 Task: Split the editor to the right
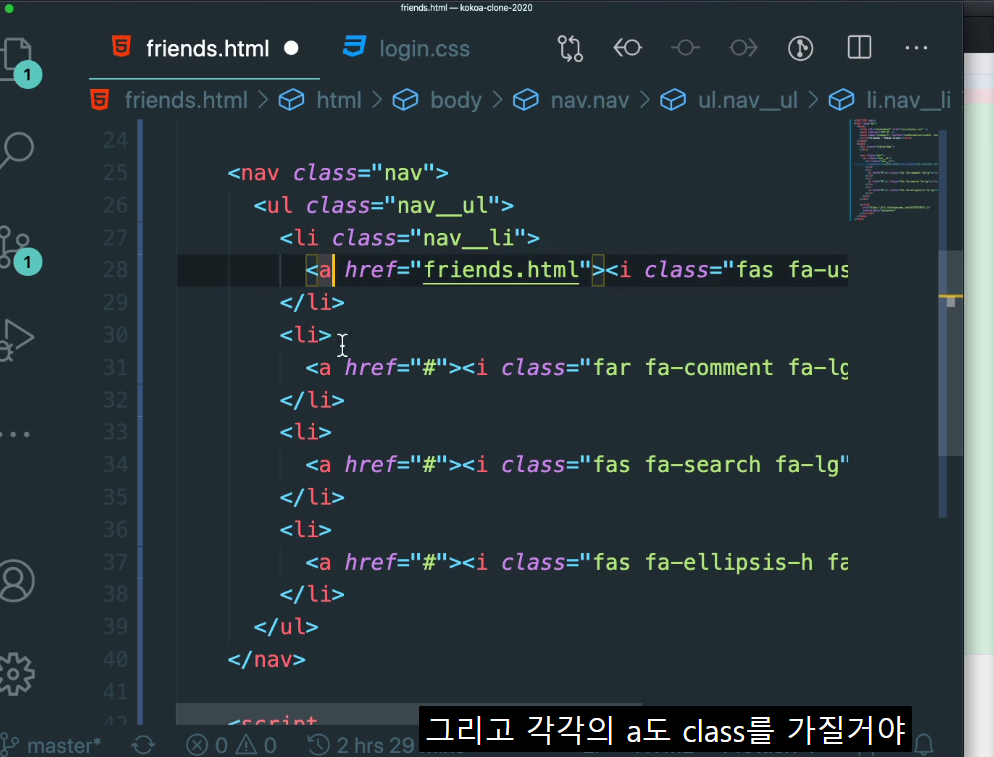point(859,48)
